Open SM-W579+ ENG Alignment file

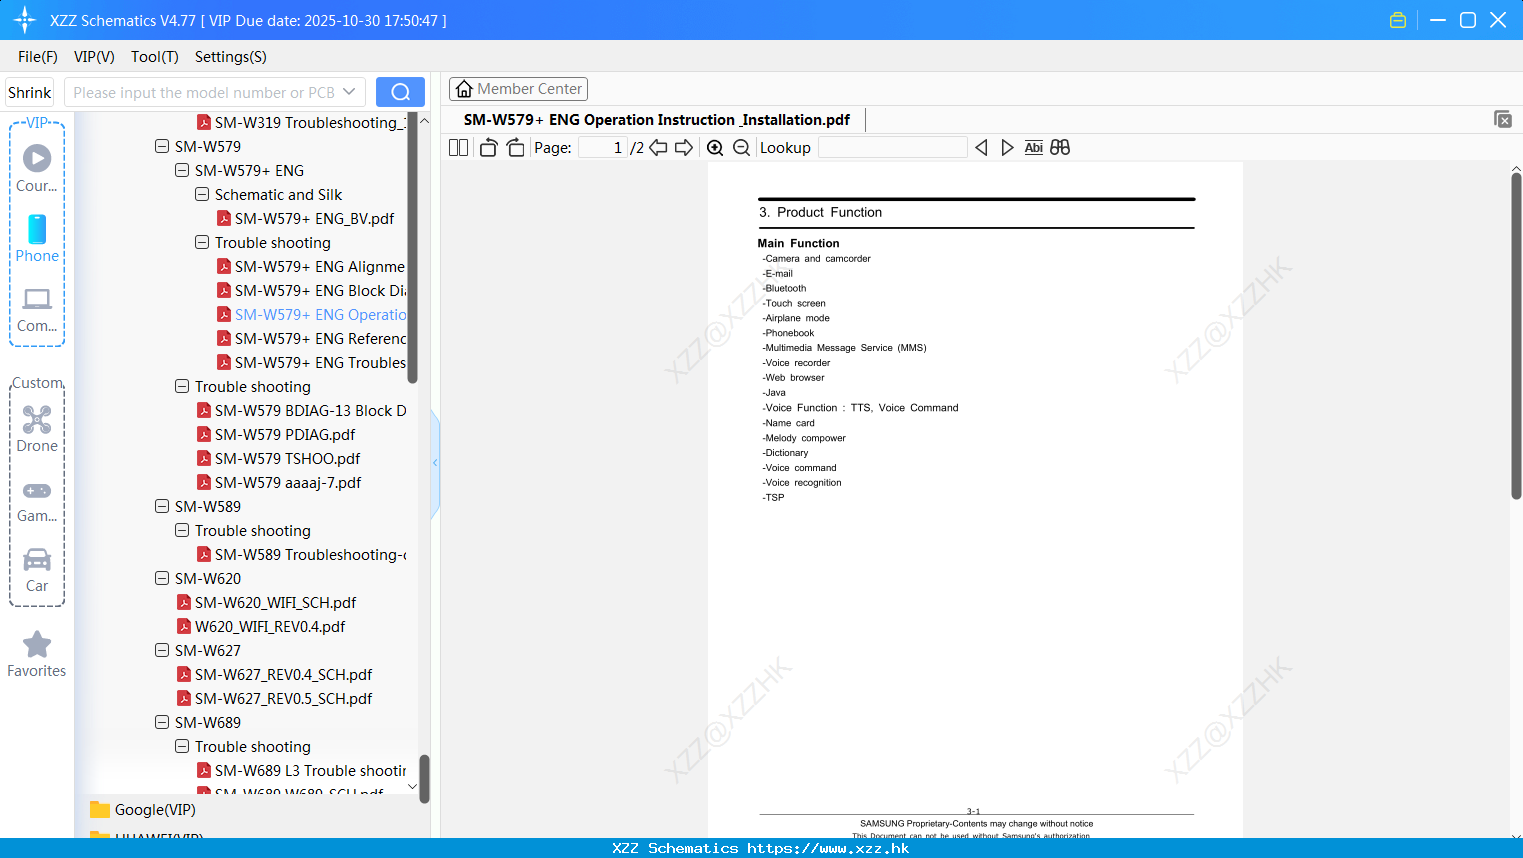tap(312, 266)
